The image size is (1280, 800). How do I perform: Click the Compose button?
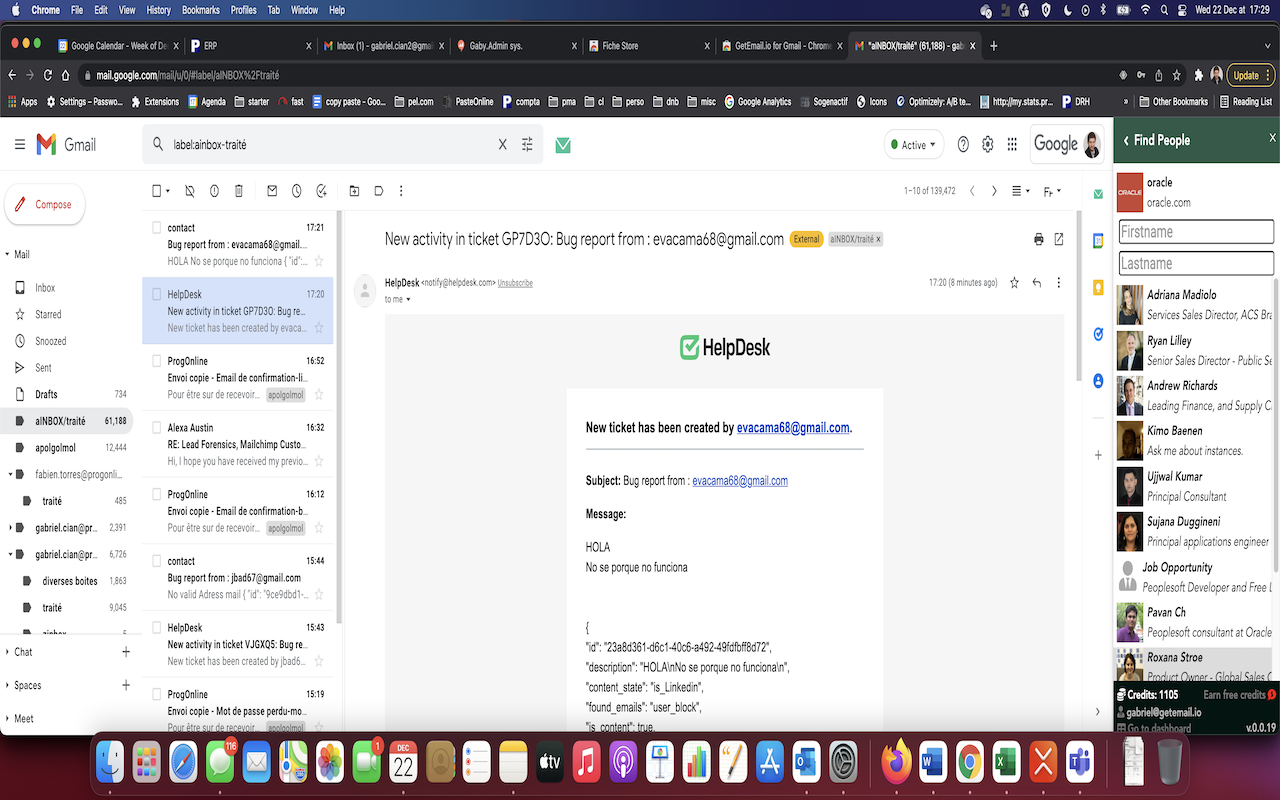click(x=45, y=204)
